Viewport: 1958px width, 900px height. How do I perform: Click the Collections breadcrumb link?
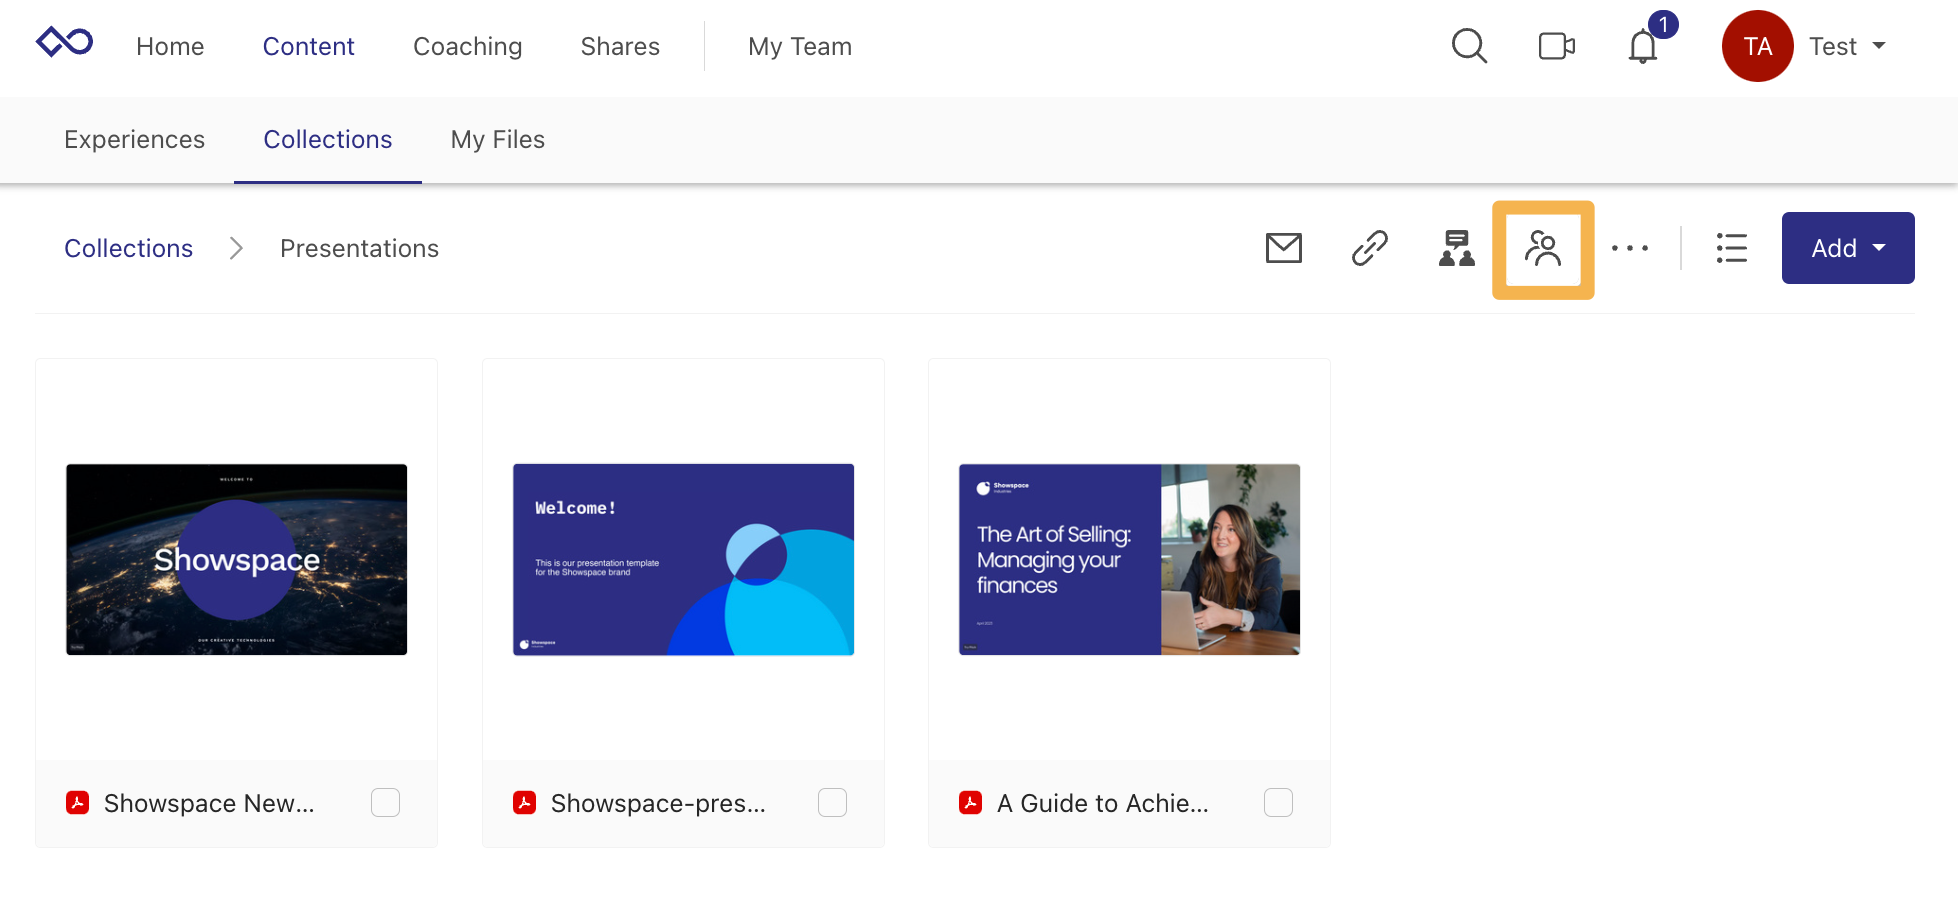click(128, 248)
